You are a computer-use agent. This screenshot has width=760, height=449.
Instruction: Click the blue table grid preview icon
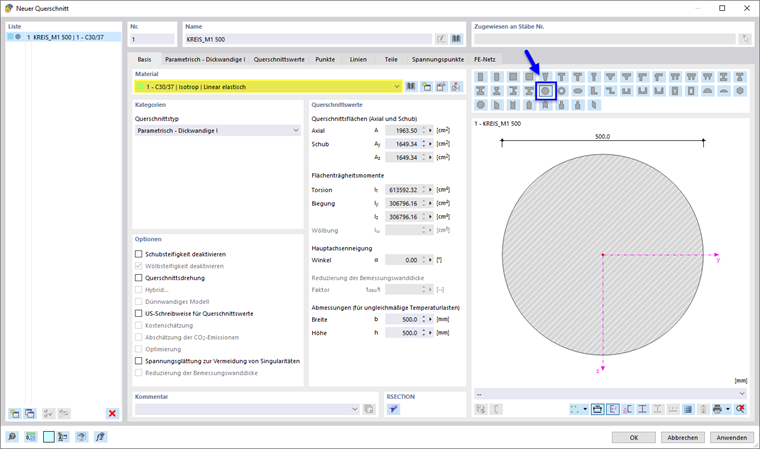point(687,409)
